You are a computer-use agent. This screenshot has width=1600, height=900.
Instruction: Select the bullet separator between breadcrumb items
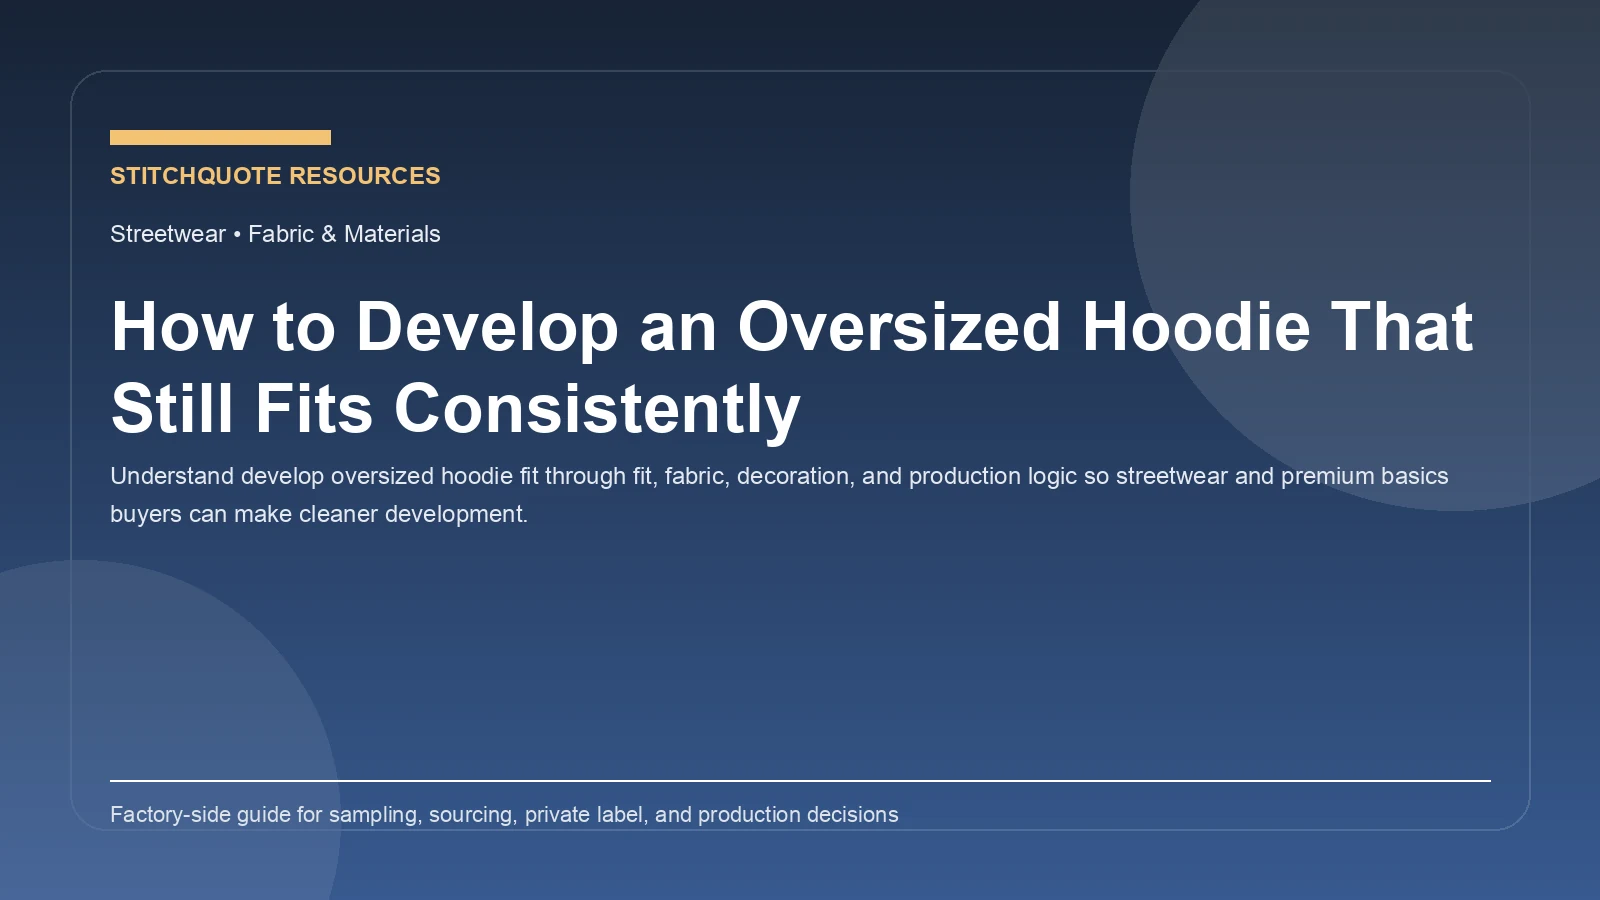point(237,234)
